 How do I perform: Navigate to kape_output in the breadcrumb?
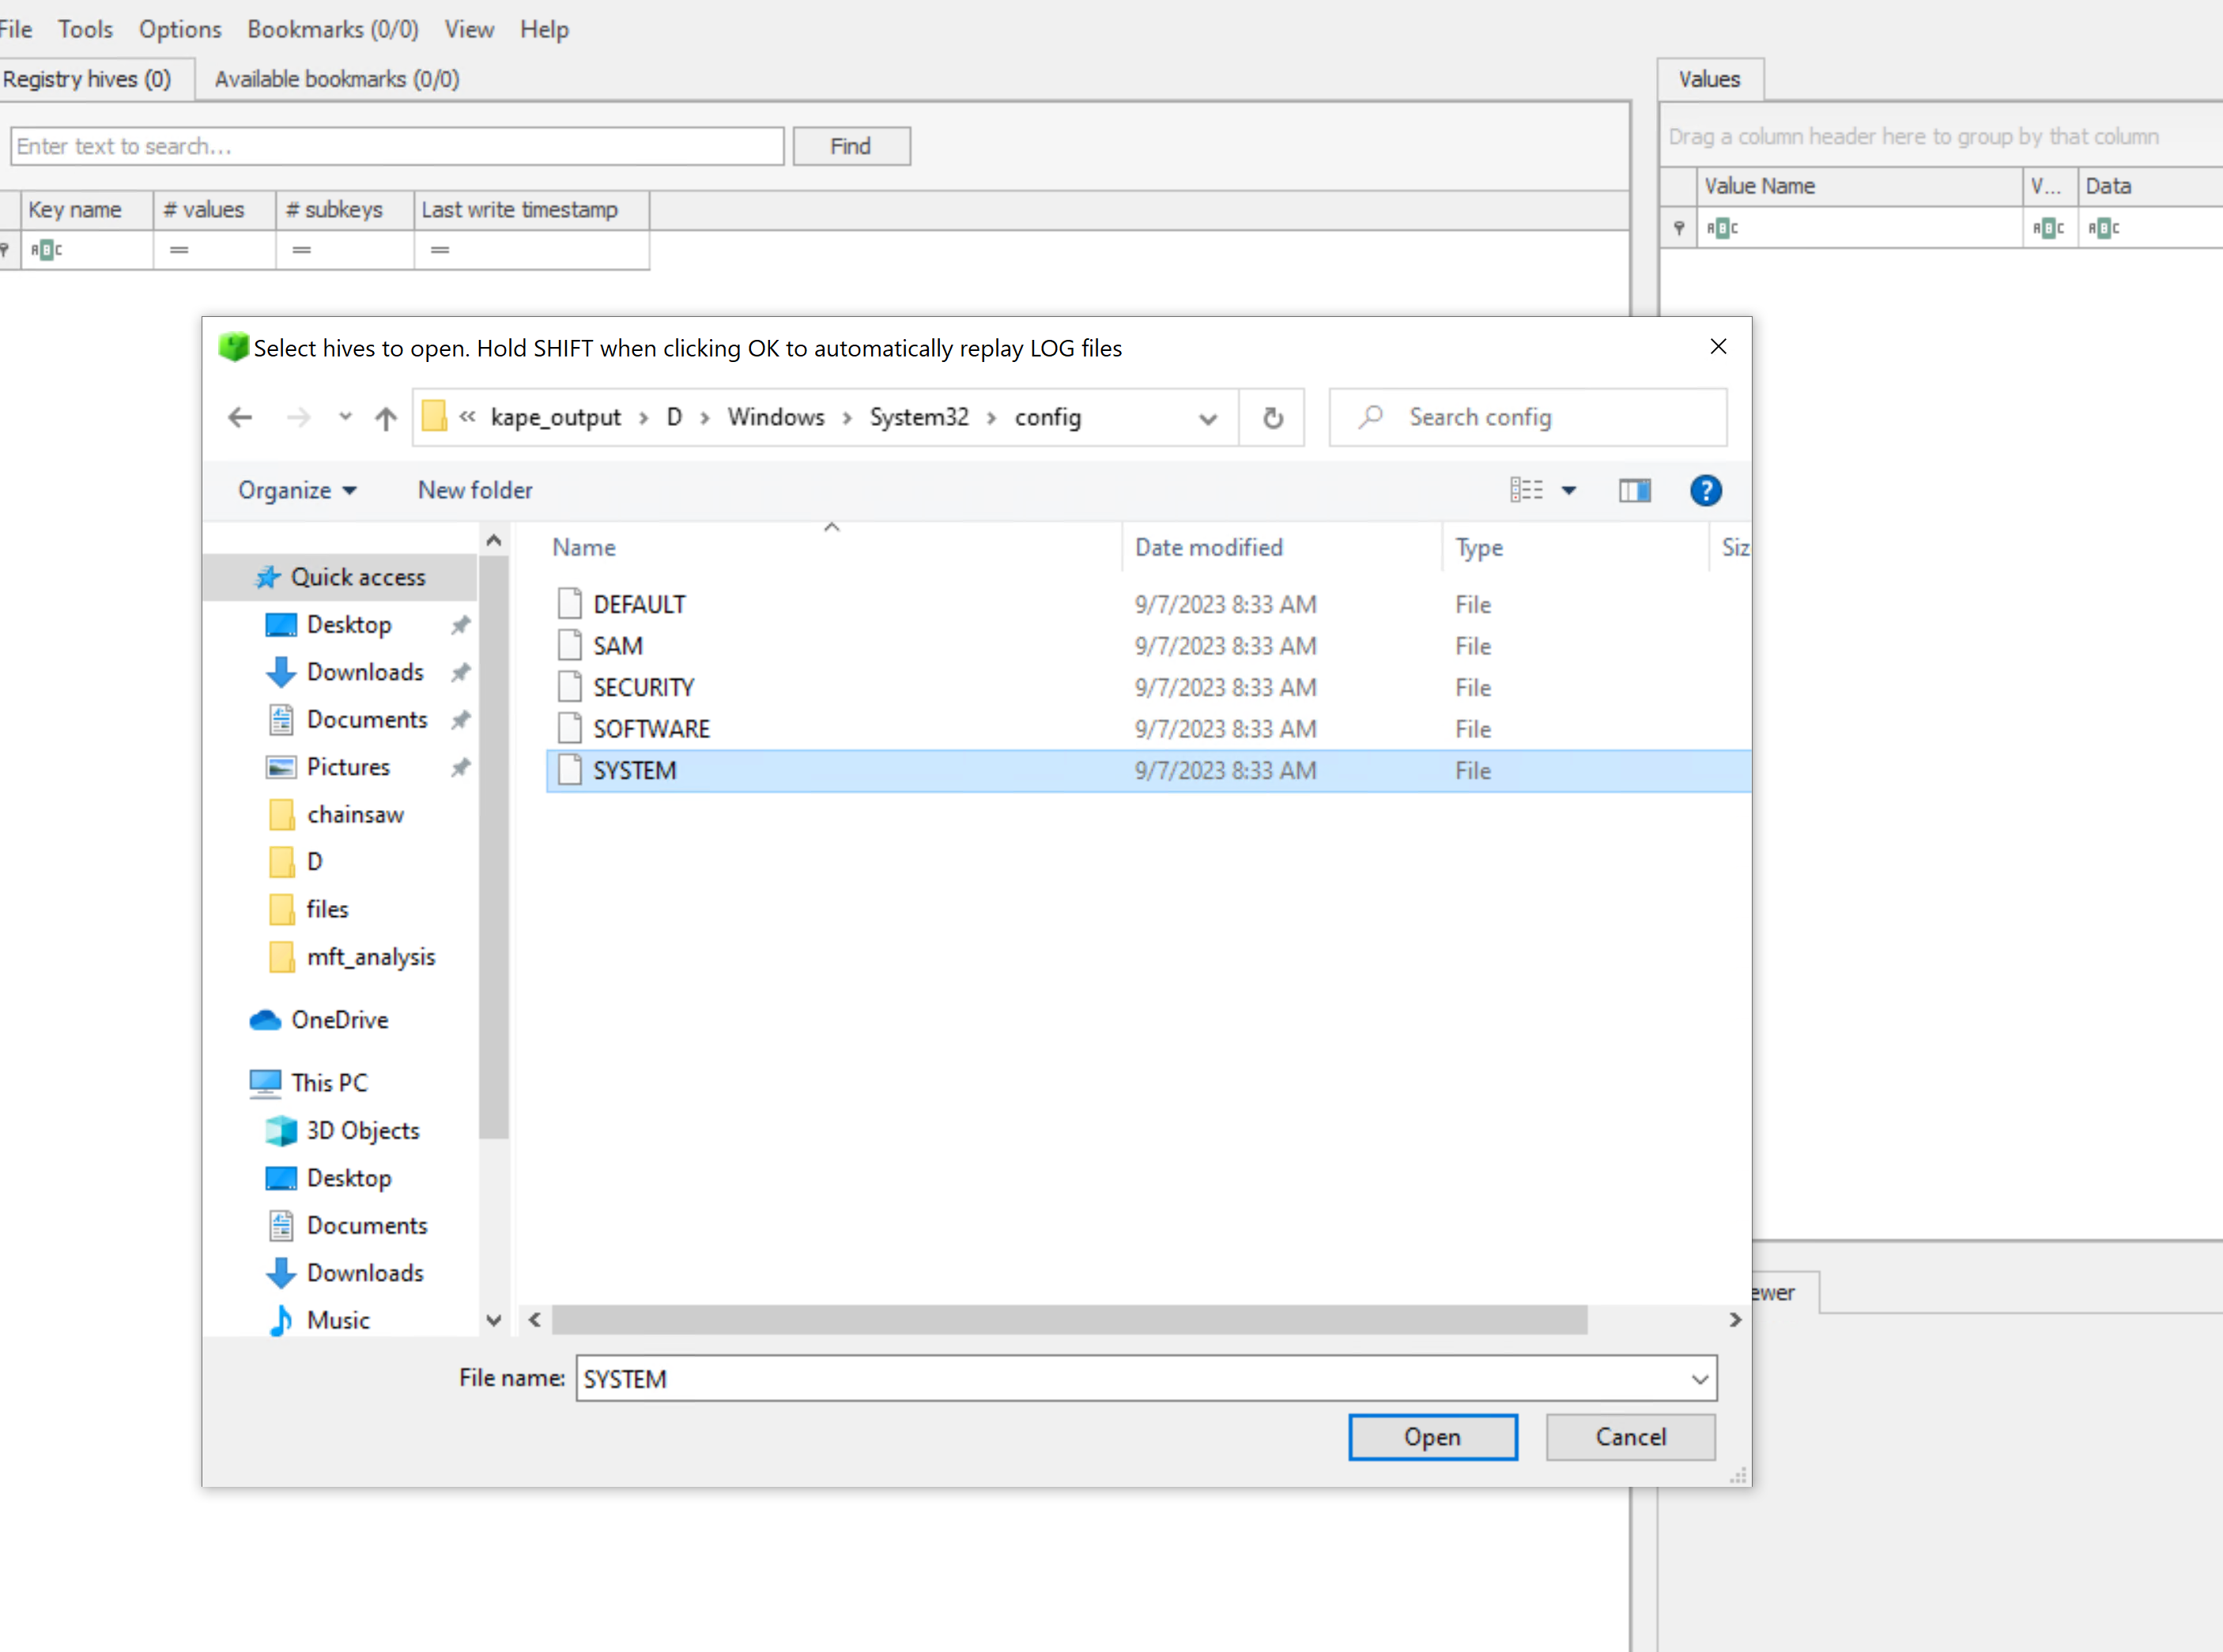(x=555, y=417)
